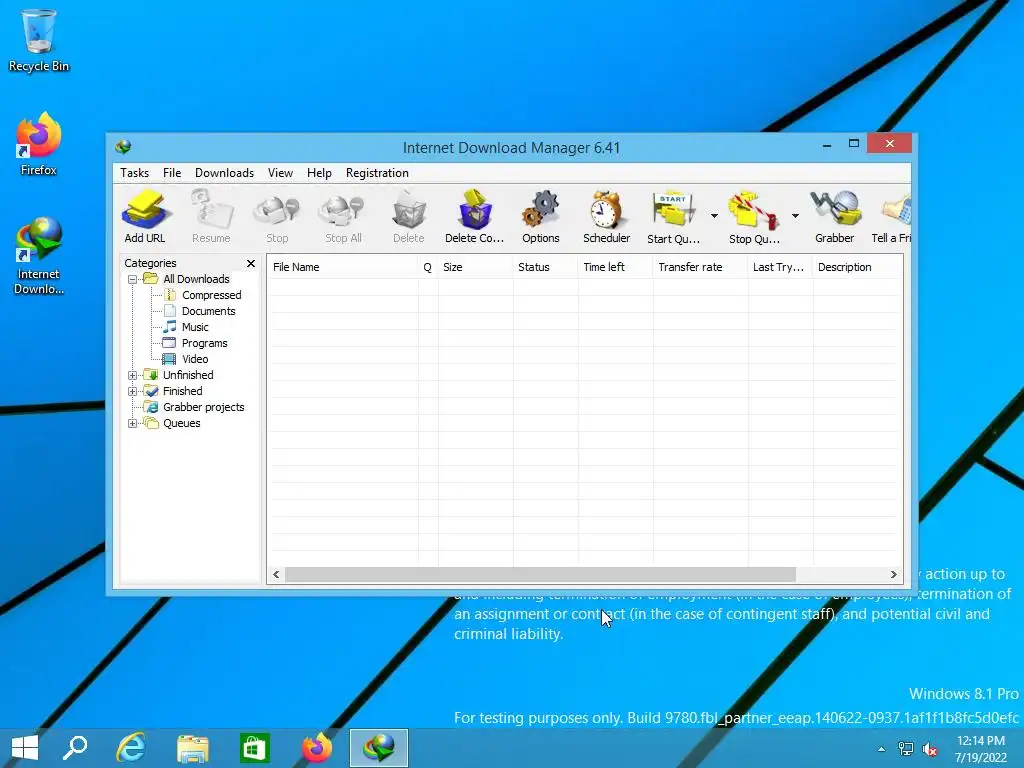Expand the Unfinished tree node
This screenshot has height=768, width=1024.
pos(133,376)
